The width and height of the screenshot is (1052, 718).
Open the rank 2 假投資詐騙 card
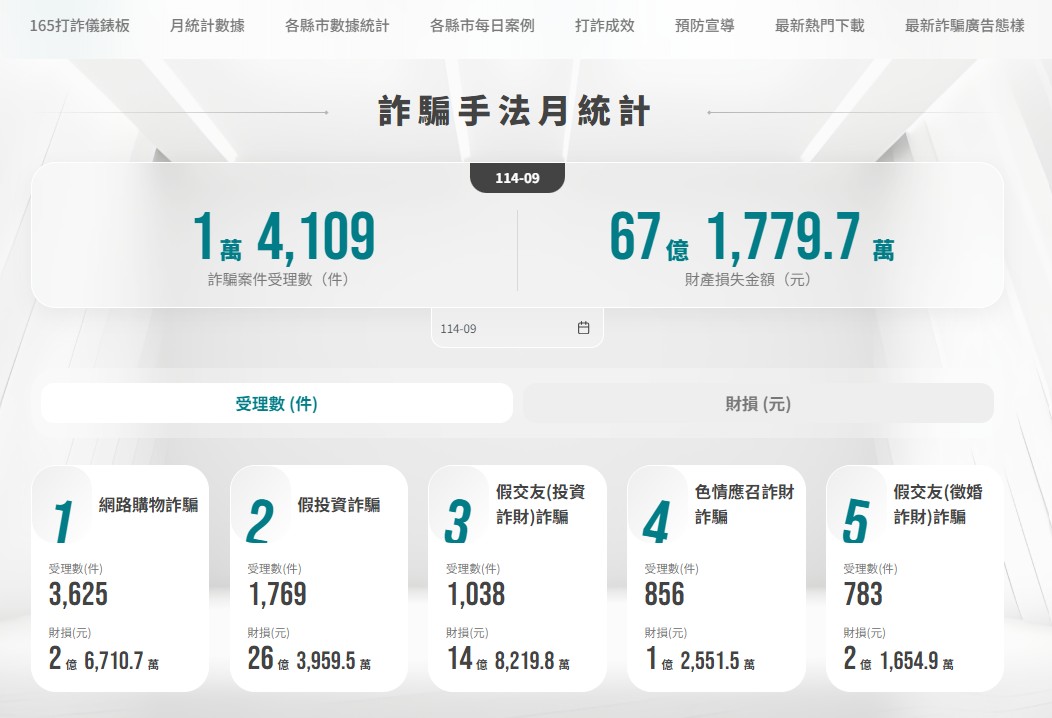(318, 578)
